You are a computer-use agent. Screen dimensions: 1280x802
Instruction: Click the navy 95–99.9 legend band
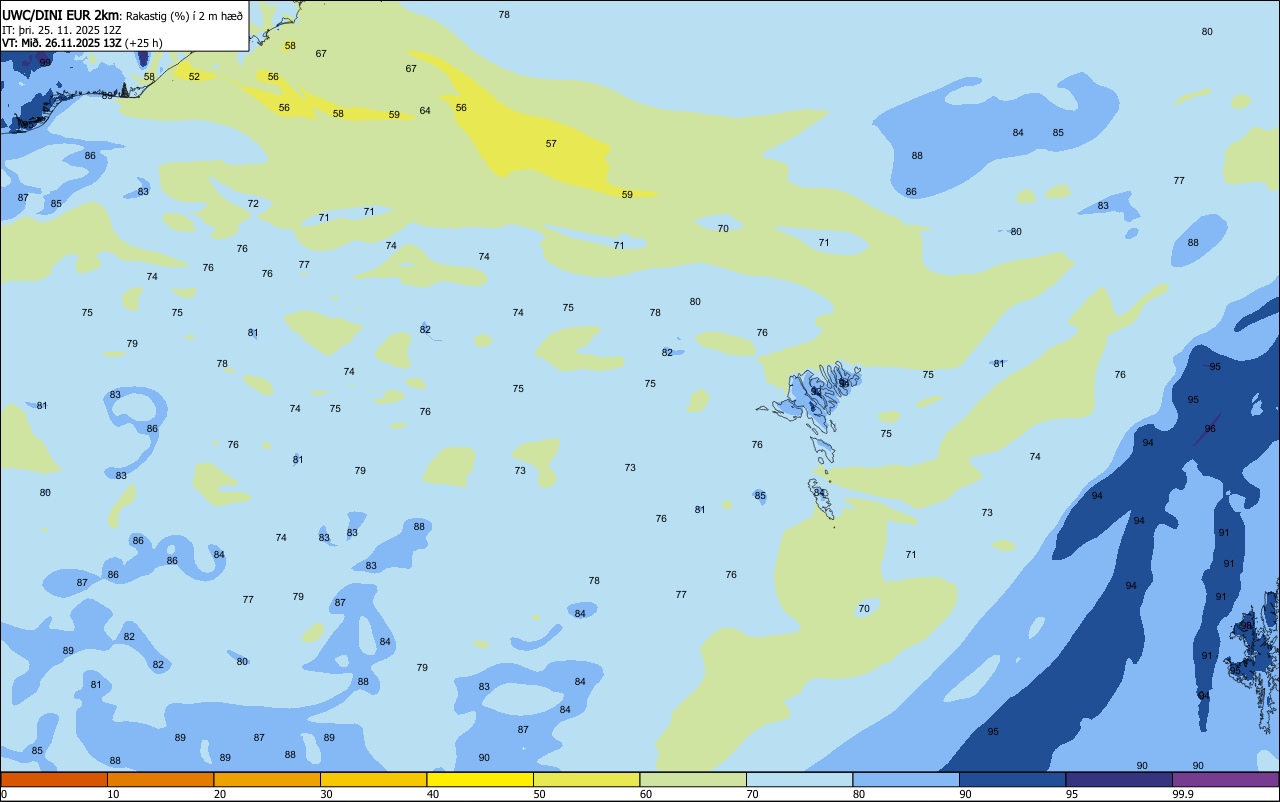pos(1119,779)
